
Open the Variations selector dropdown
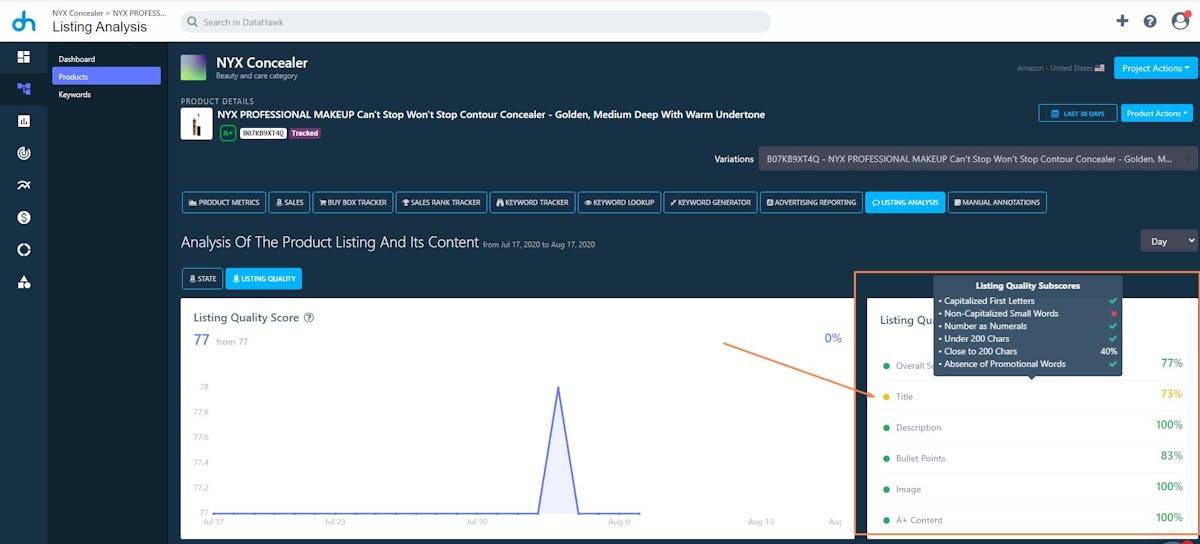(977, 159)
